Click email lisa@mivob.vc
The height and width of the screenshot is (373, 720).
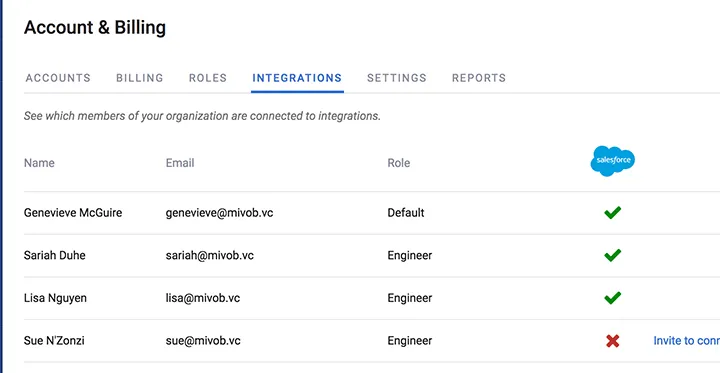coord(203,298)
